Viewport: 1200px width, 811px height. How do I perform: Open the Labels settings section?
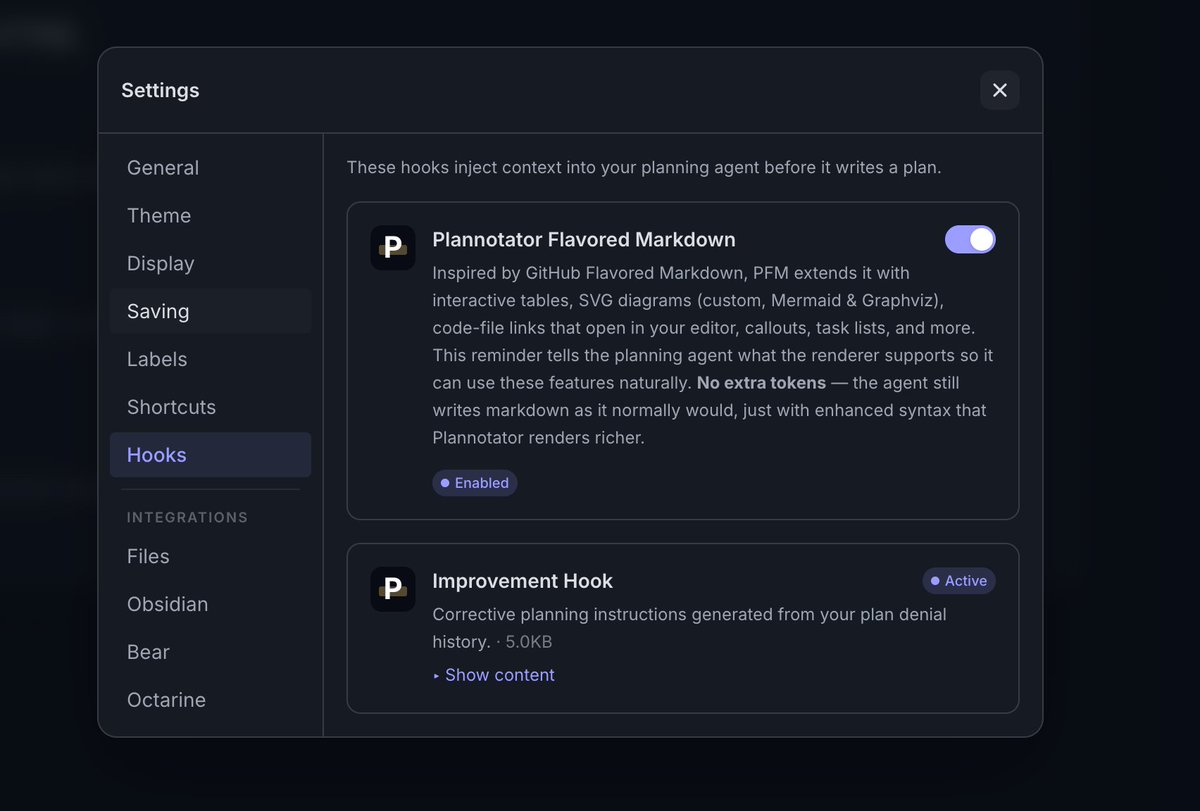[210, 359]
